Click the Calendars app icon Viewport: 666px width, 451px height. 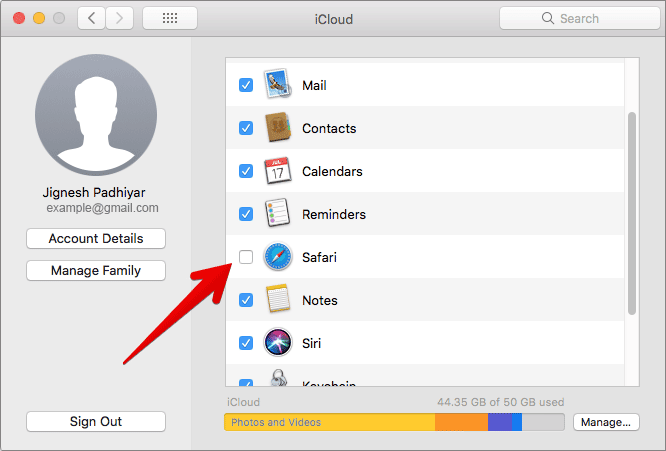coord(278,171)
